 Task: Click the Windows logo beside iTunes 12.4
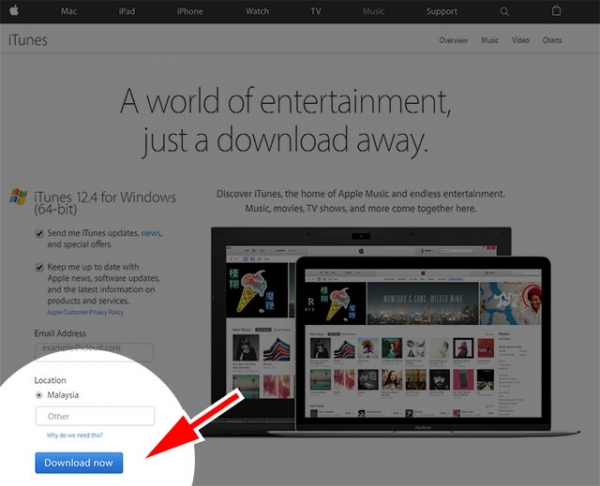point(18,197)
